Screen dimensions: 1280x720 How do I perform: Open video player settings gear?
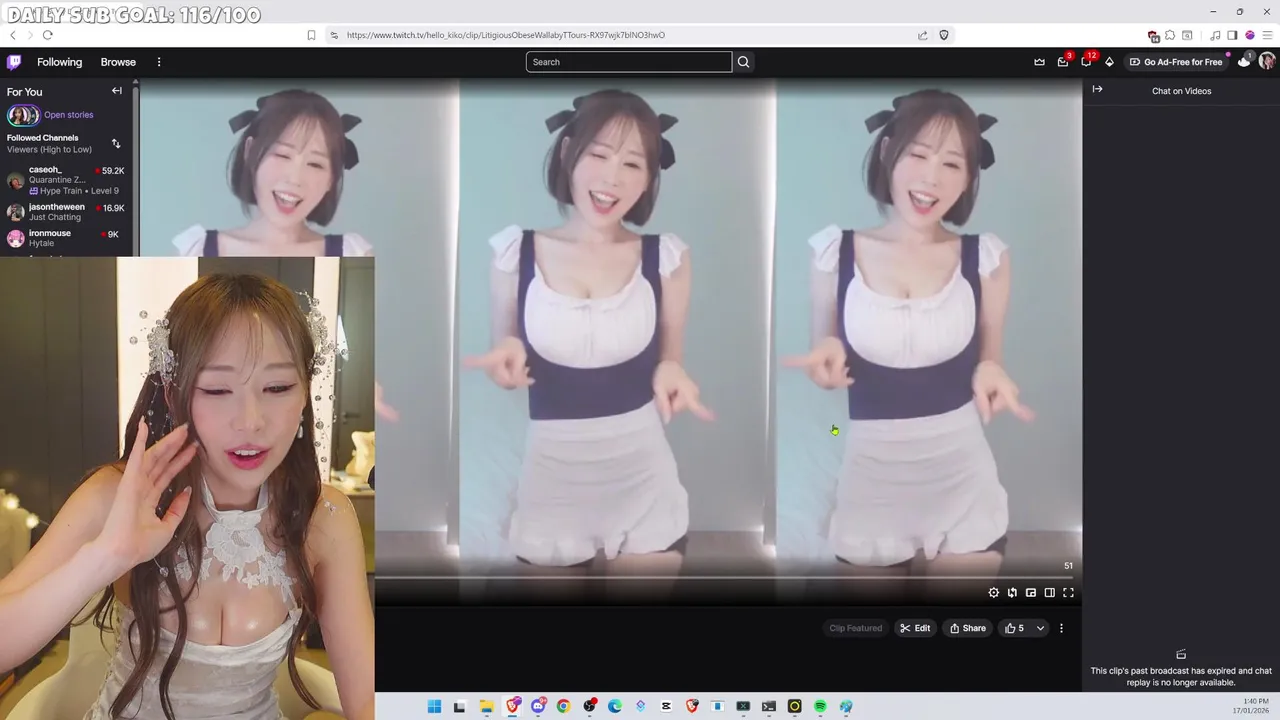[x=993, y=593]
